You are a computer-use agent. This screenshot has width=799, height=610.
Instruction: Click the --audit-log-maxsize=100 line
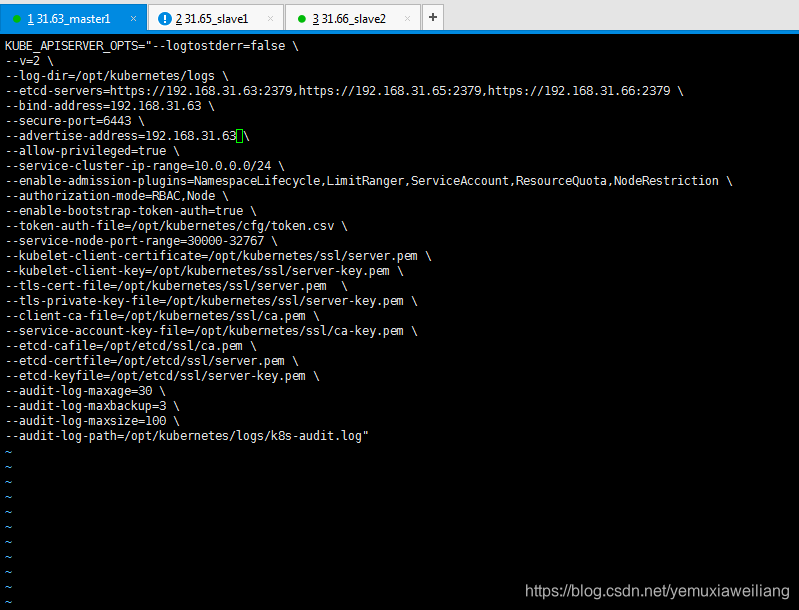[92, 421]
